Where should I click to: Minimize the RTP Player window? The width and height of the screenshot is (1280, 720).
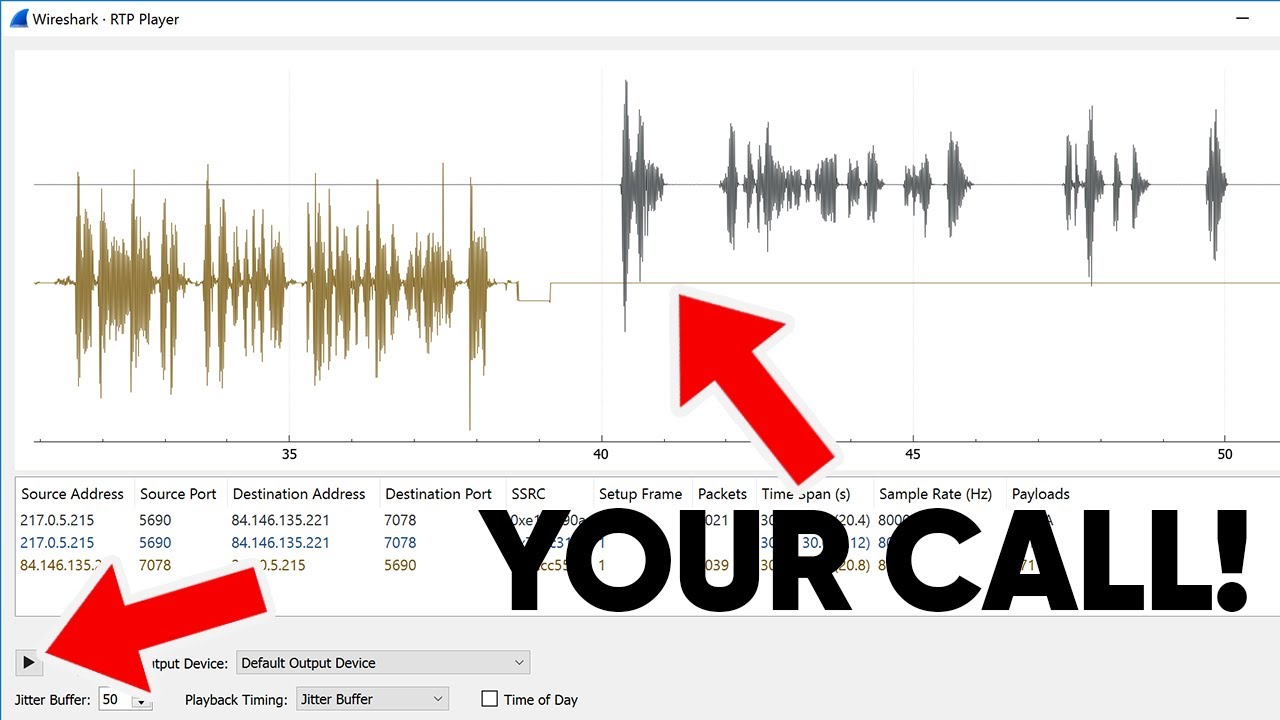[x=1243, y=18]
